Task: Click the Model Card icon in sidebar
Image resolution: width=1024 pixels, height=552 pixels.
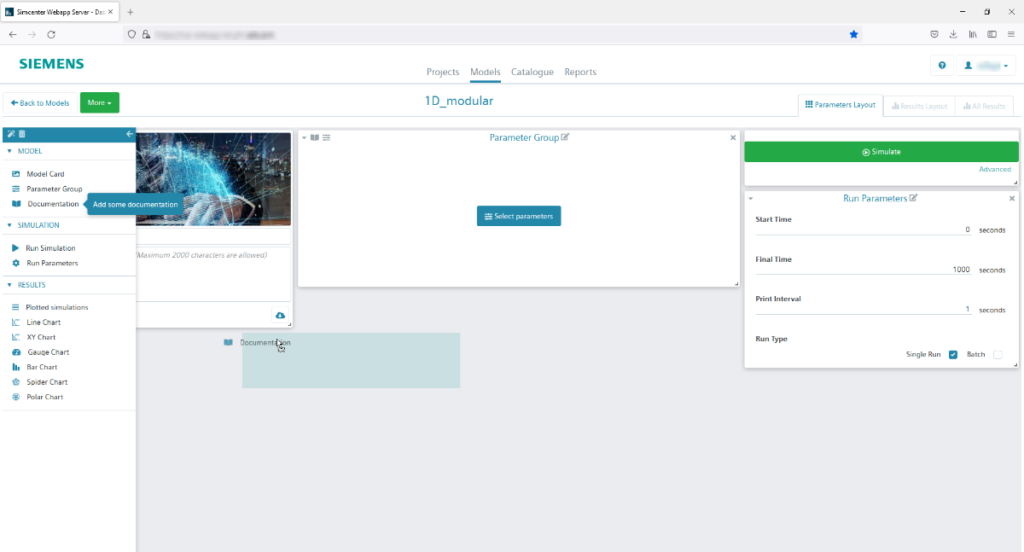Action: tap(16, 174)
